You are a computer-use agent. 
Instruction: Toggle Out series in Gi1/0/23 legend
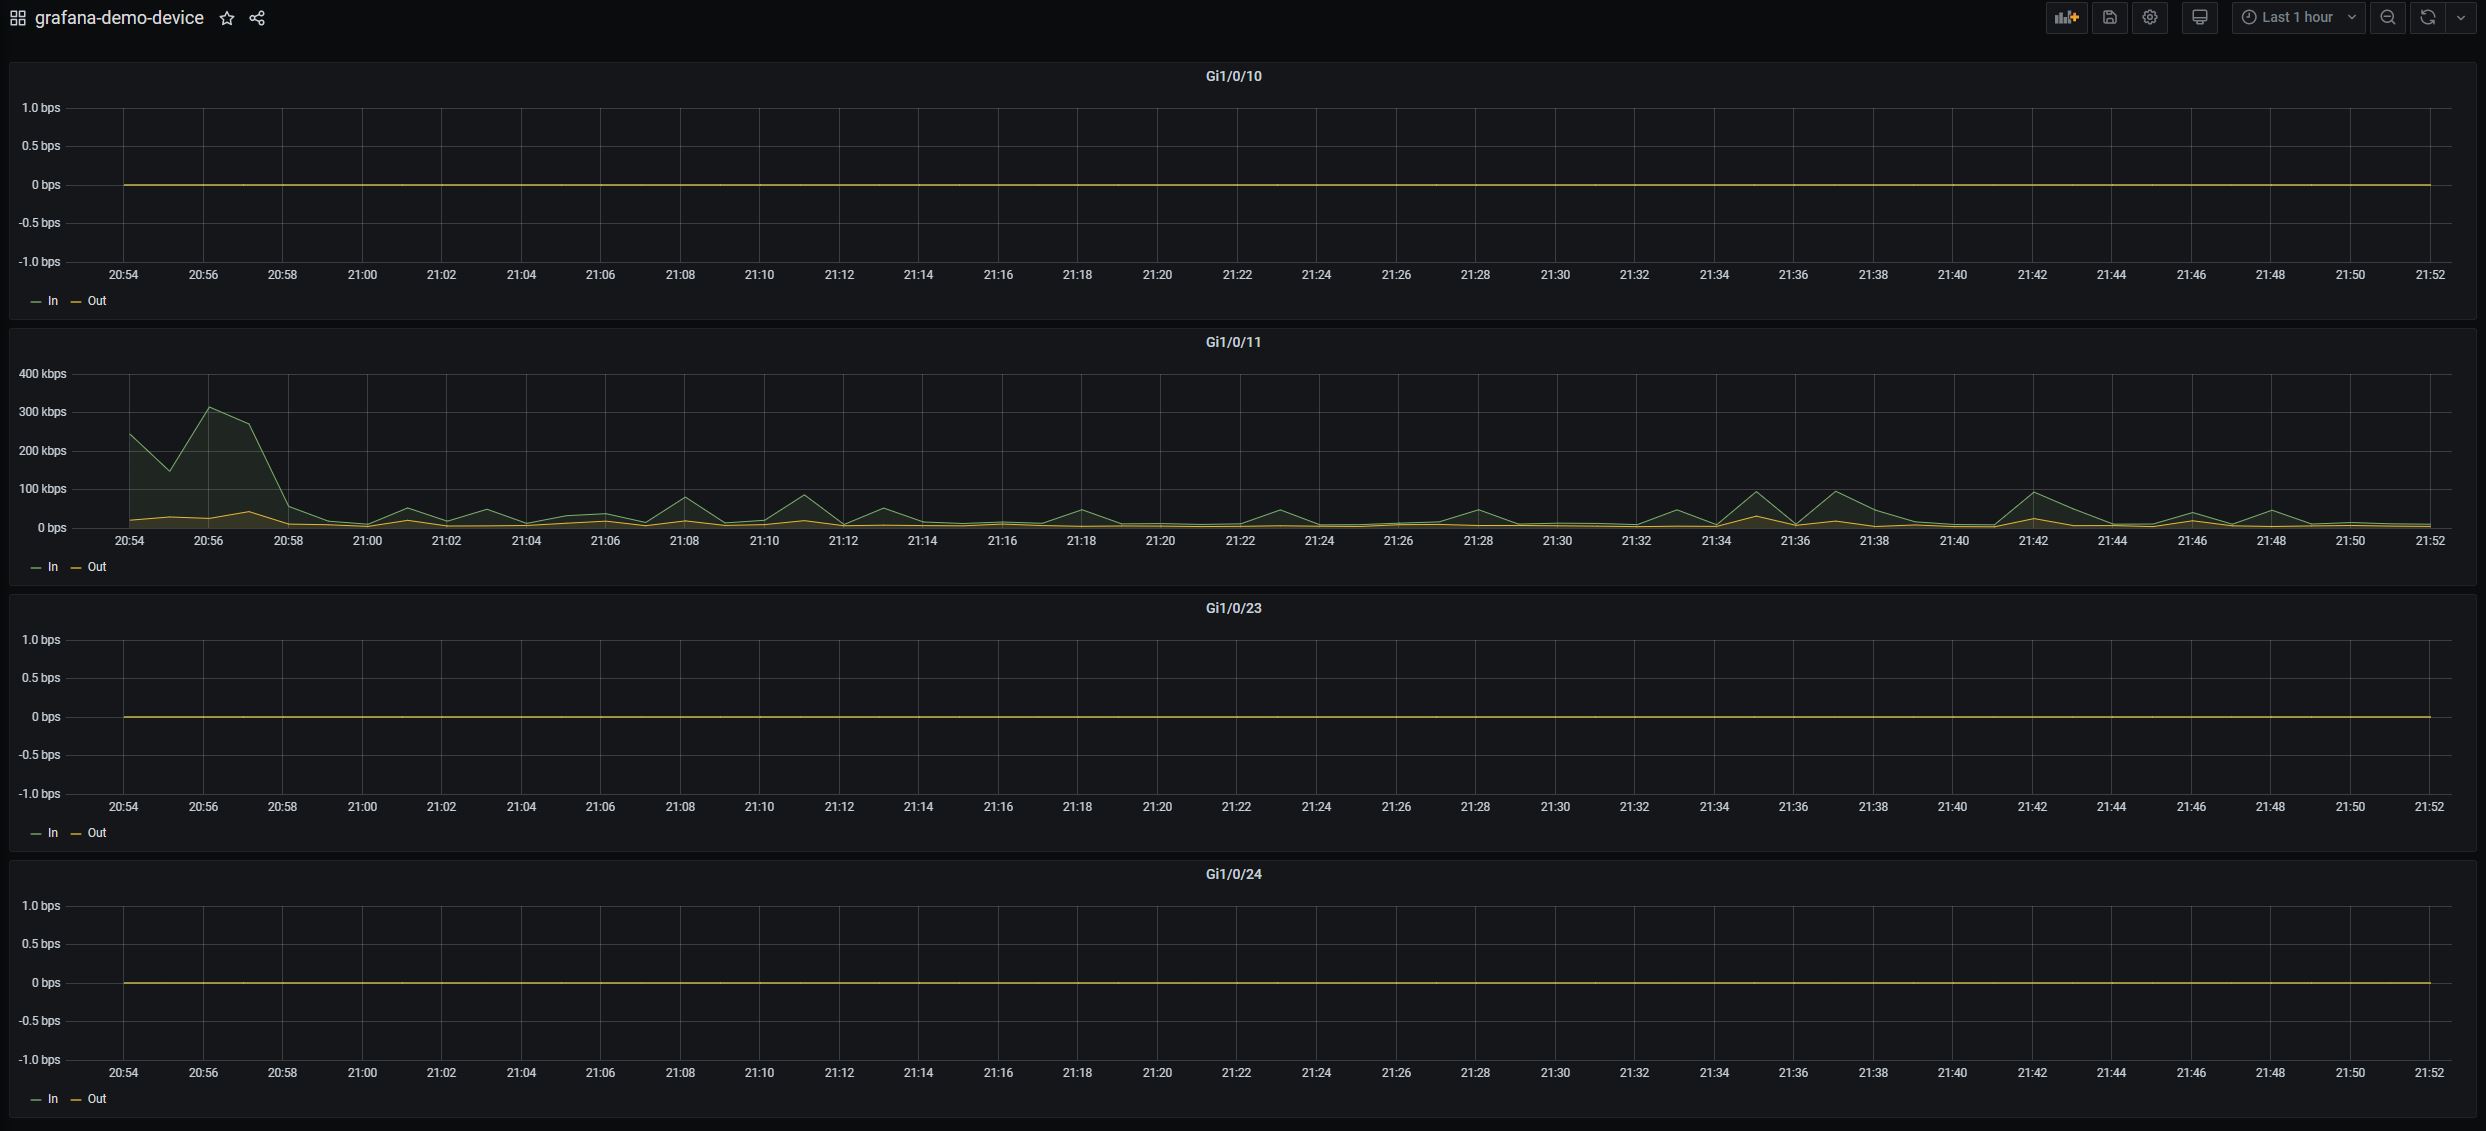(x=97, y=833)
